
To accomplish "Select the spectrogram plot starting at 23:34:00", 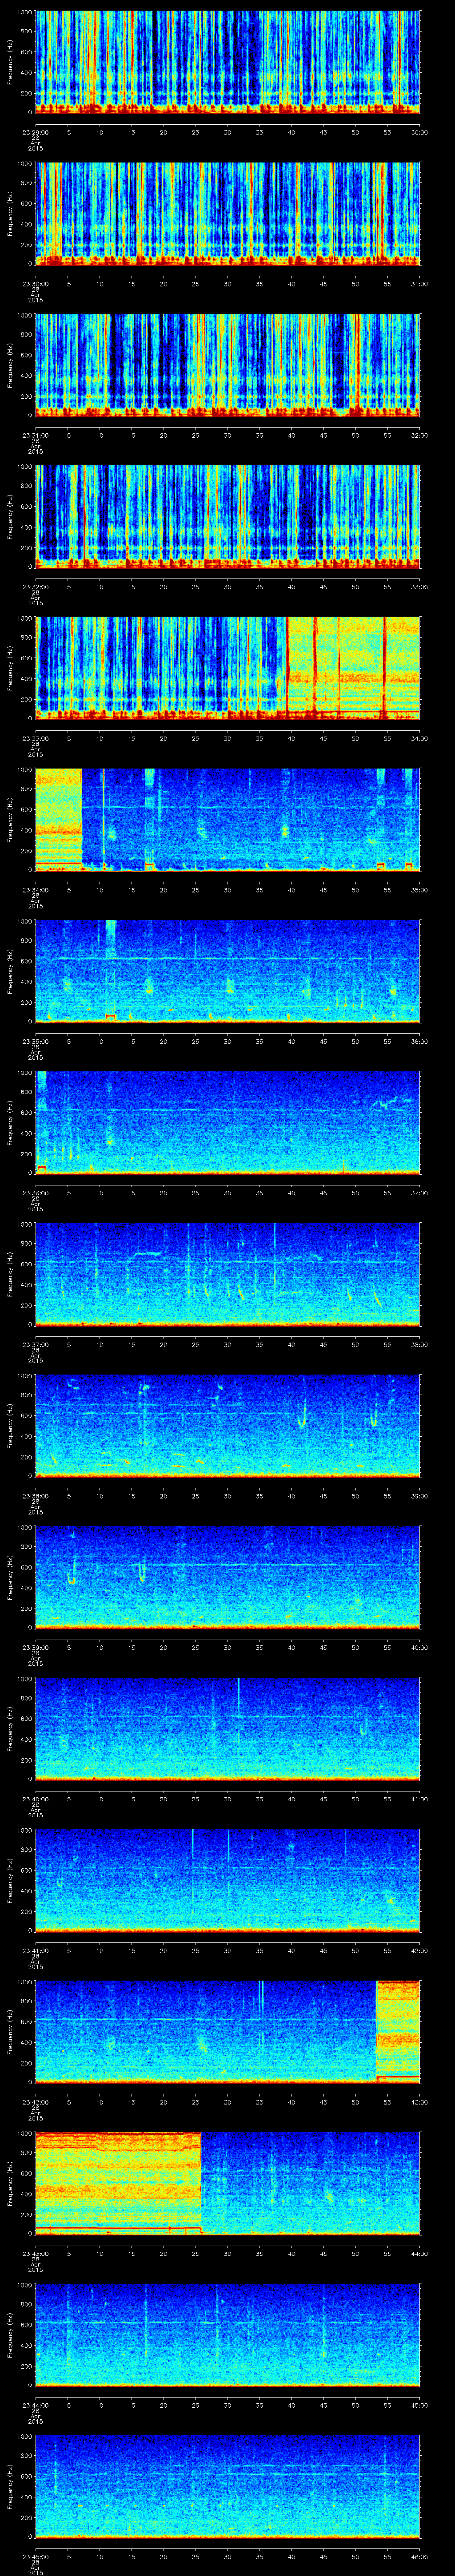I will point(227,820).
